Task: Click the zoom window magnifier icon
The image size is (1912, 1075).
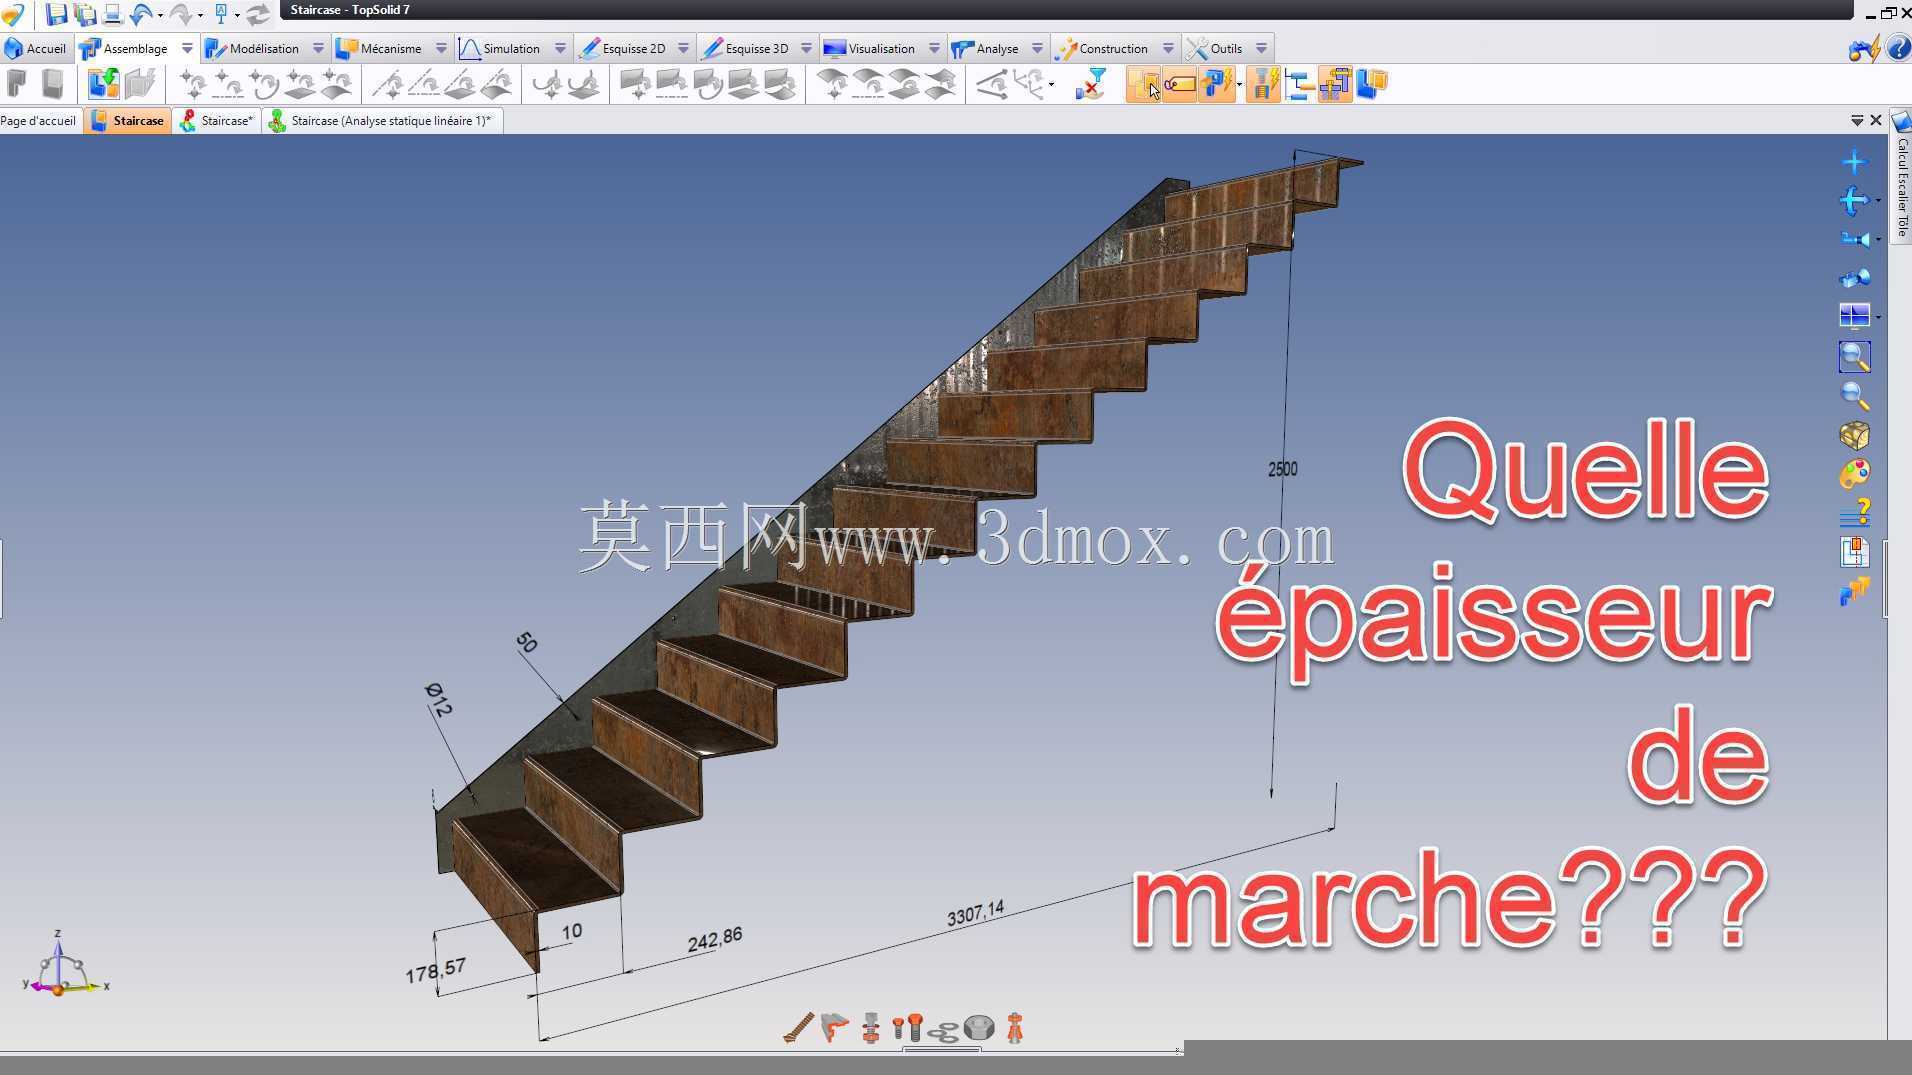Action: coord(1854,357)
